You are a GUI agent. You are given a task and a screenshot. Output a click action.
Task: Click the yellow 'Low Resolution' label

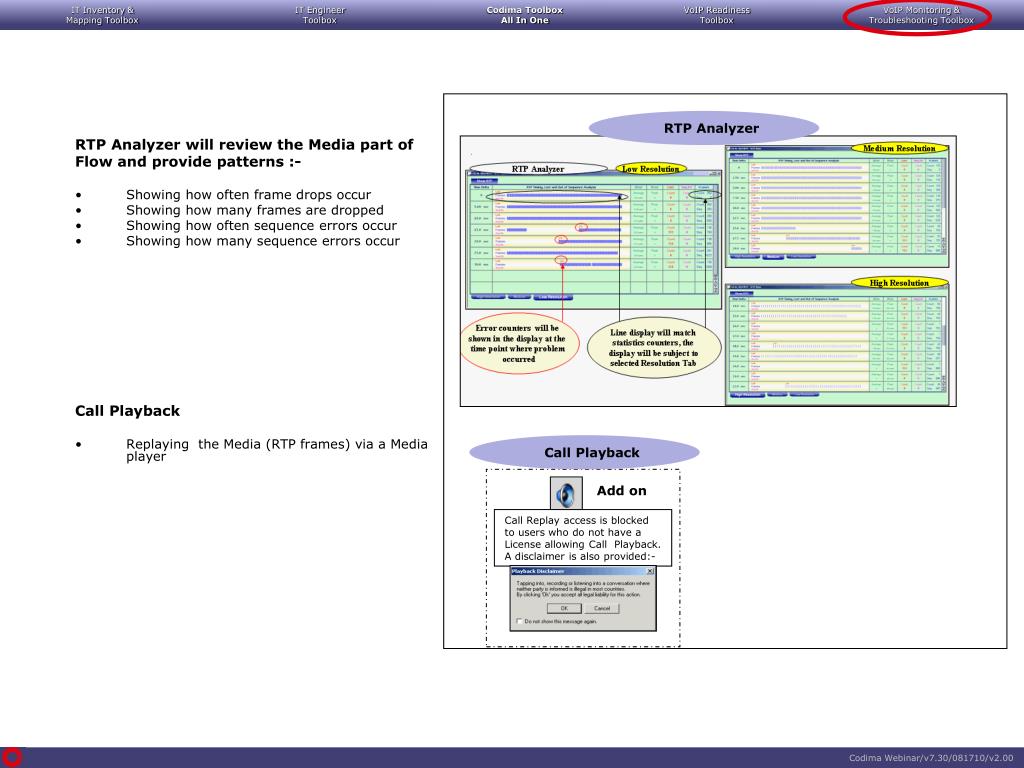pyautogui.click(x=651, y=168)
